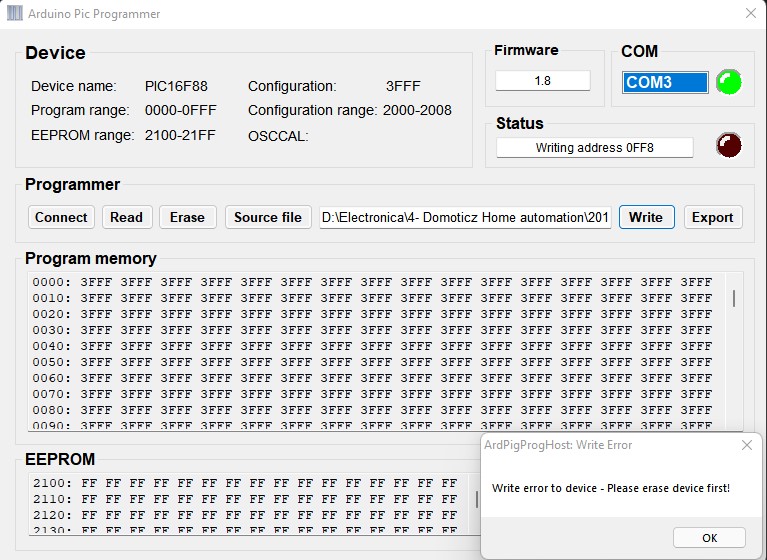Screen dimensions: 767x560
Task: Open the Source file chooser button
Action: click(x=268, y=217)
